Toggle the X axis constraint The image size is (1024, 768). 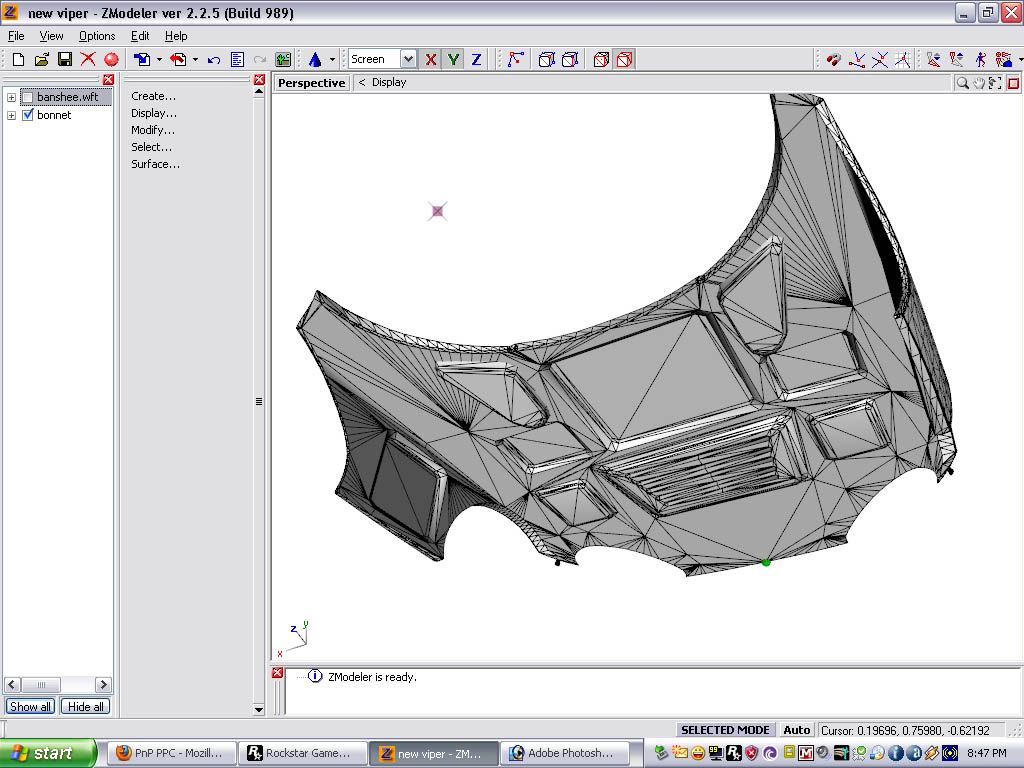[x=431, y=60]
